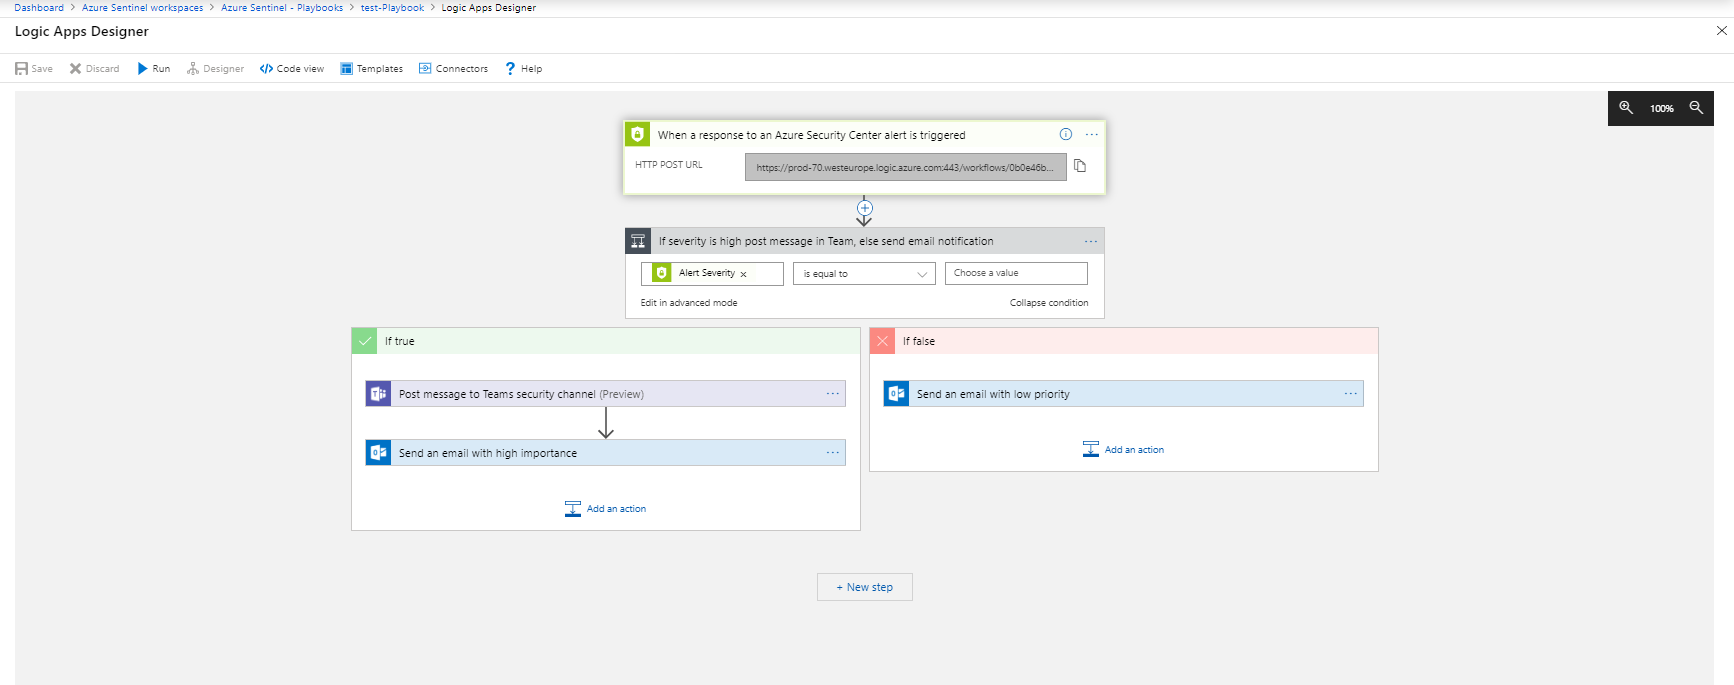
Task: Click the + New step button
Action: [x=865, y=587]
